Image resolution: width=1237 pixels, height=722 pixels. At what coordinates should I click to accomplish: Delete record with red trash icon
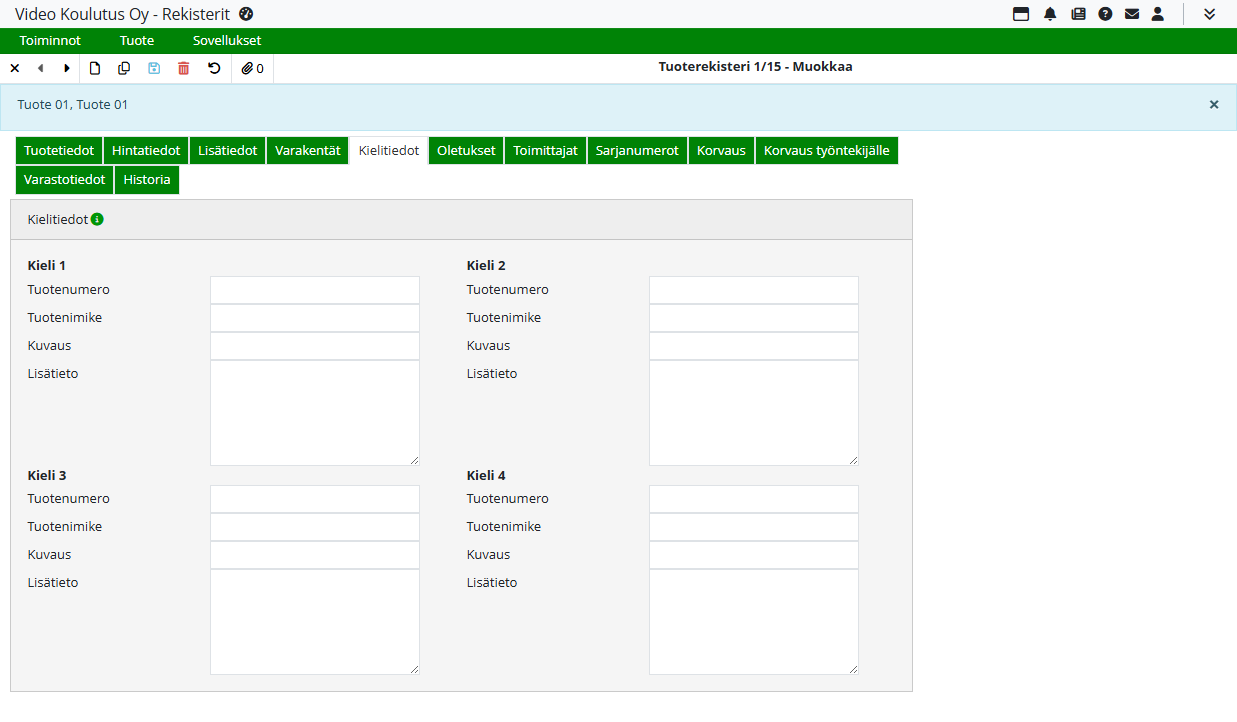(183, 68)
